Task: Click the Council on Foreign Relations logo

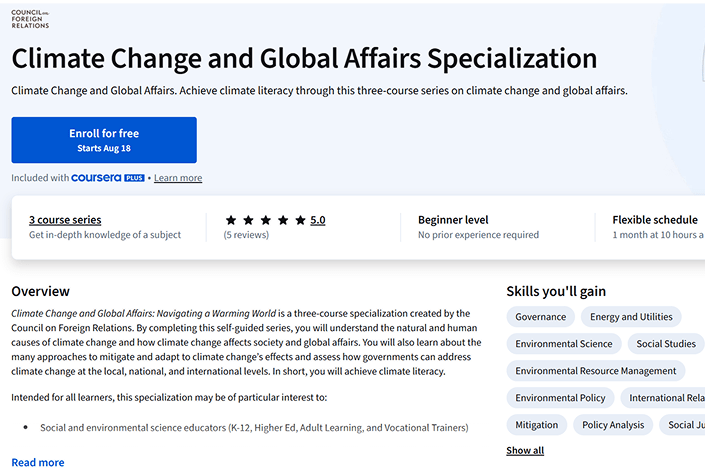Action: tap(30, 19)
